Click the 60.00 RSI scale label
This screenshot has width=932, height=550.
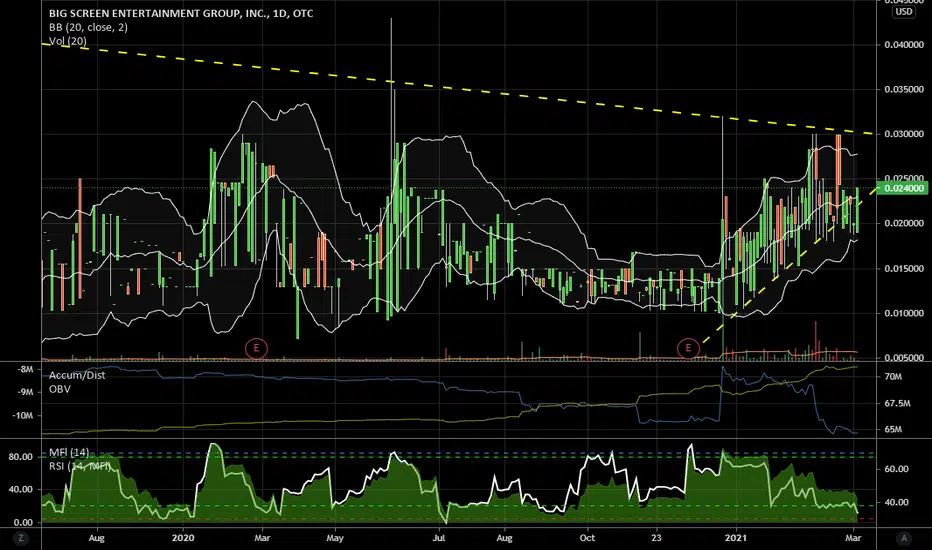tap(896, 469)
